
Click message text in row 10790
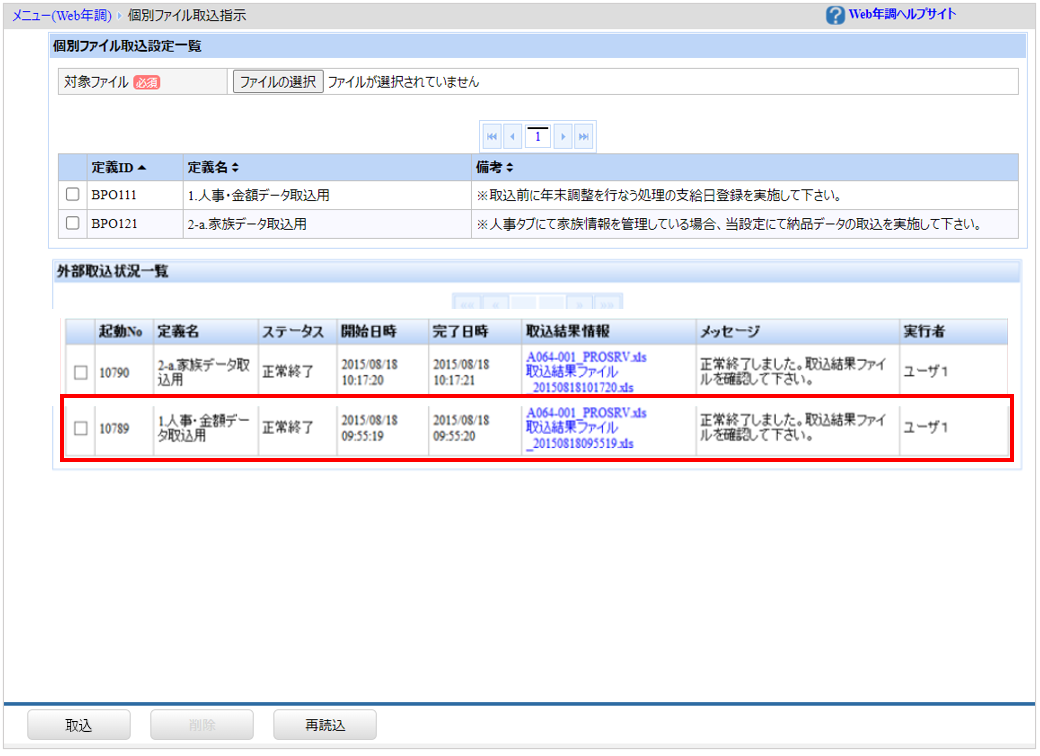793,372
